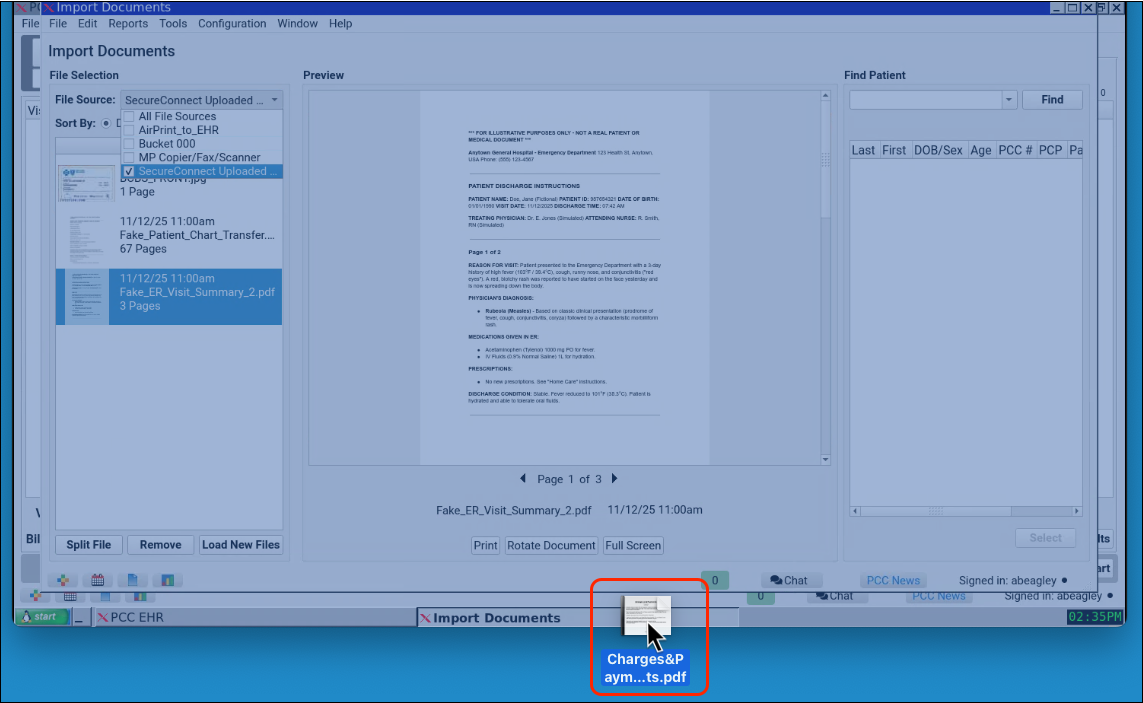This screenshot has width=1143, height=703.
Task: Click the bar chart icon in Import Documents footer
Action: [168, 580]
